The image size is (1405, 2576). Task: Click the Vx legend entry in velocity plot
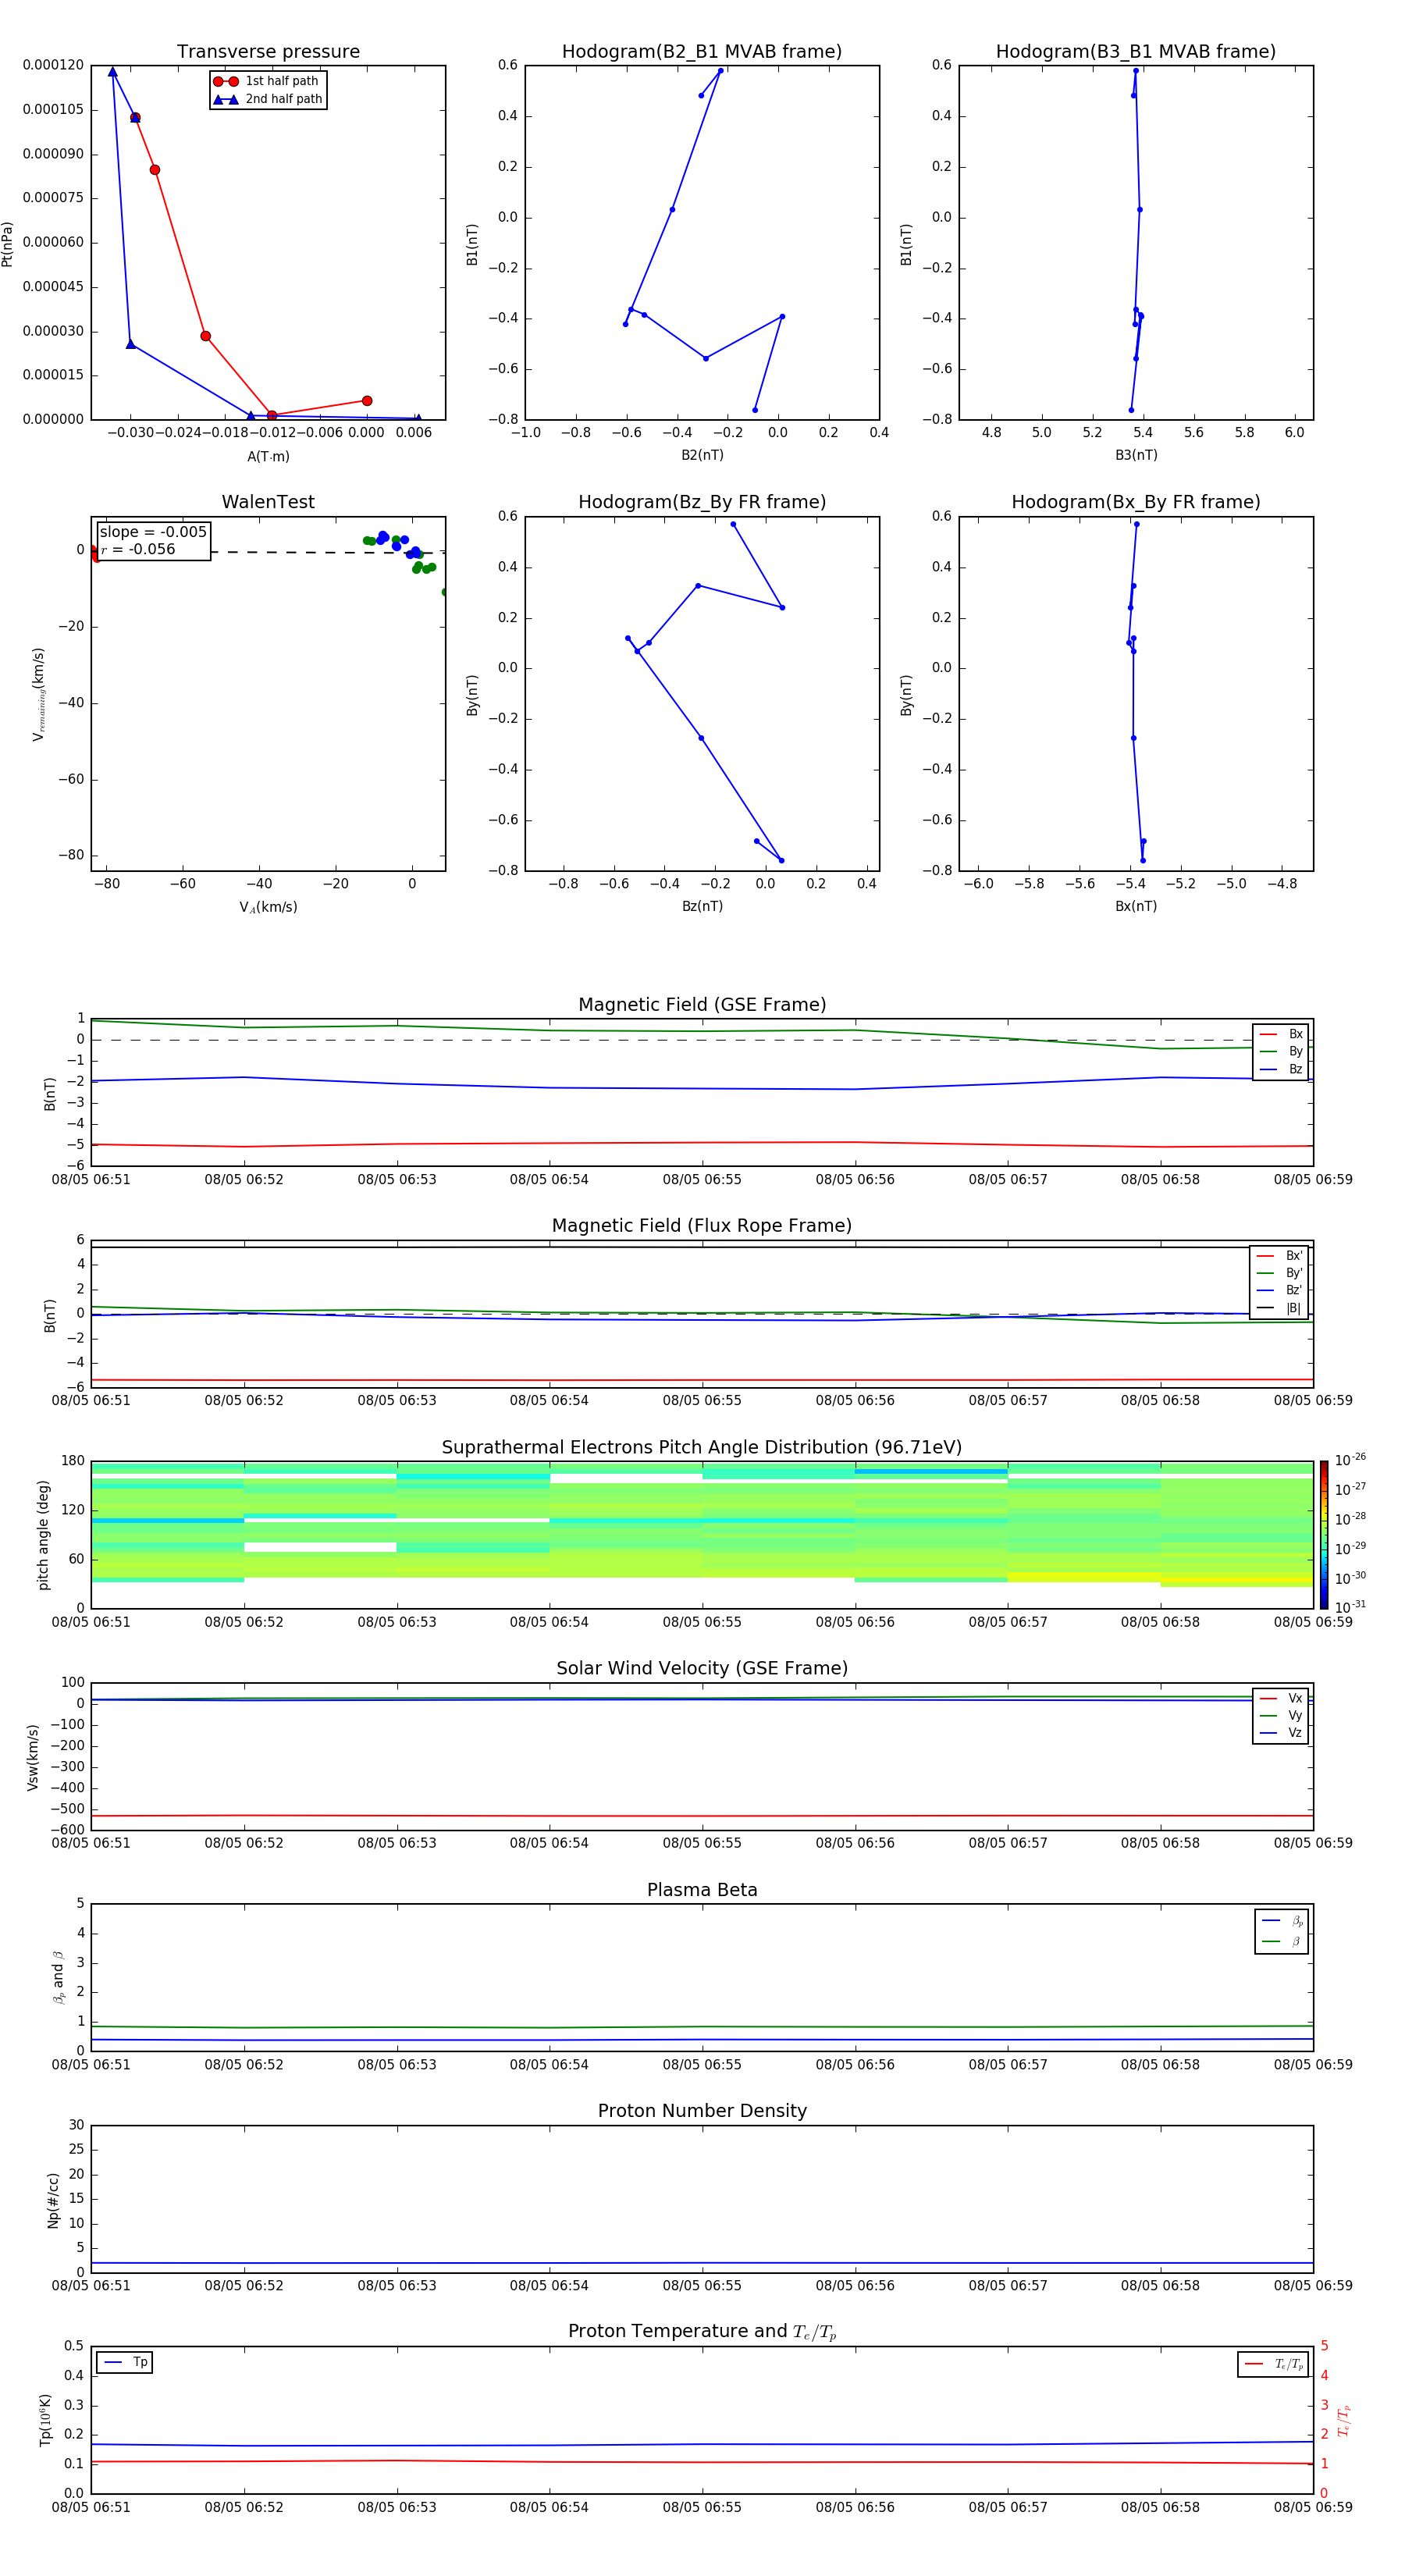click(x=1281, y=1698)
